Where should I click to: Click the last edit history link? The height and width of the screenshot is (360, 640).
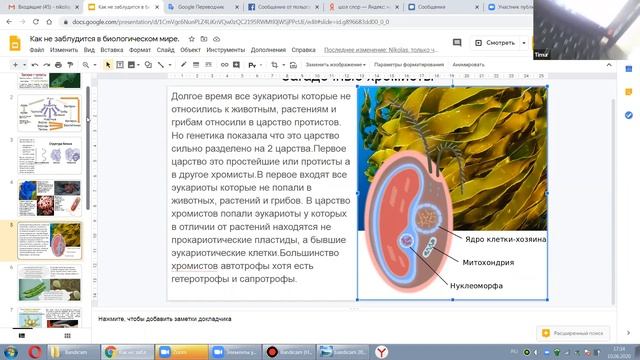tap(381, 50)
